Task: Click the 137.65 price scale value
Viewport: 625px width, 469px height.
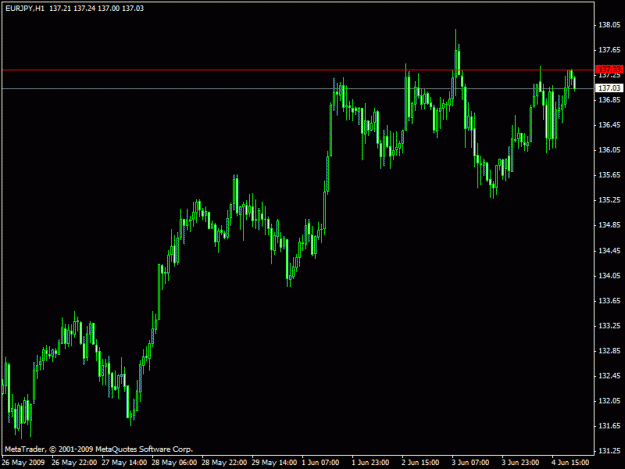Action: point(609,50)
